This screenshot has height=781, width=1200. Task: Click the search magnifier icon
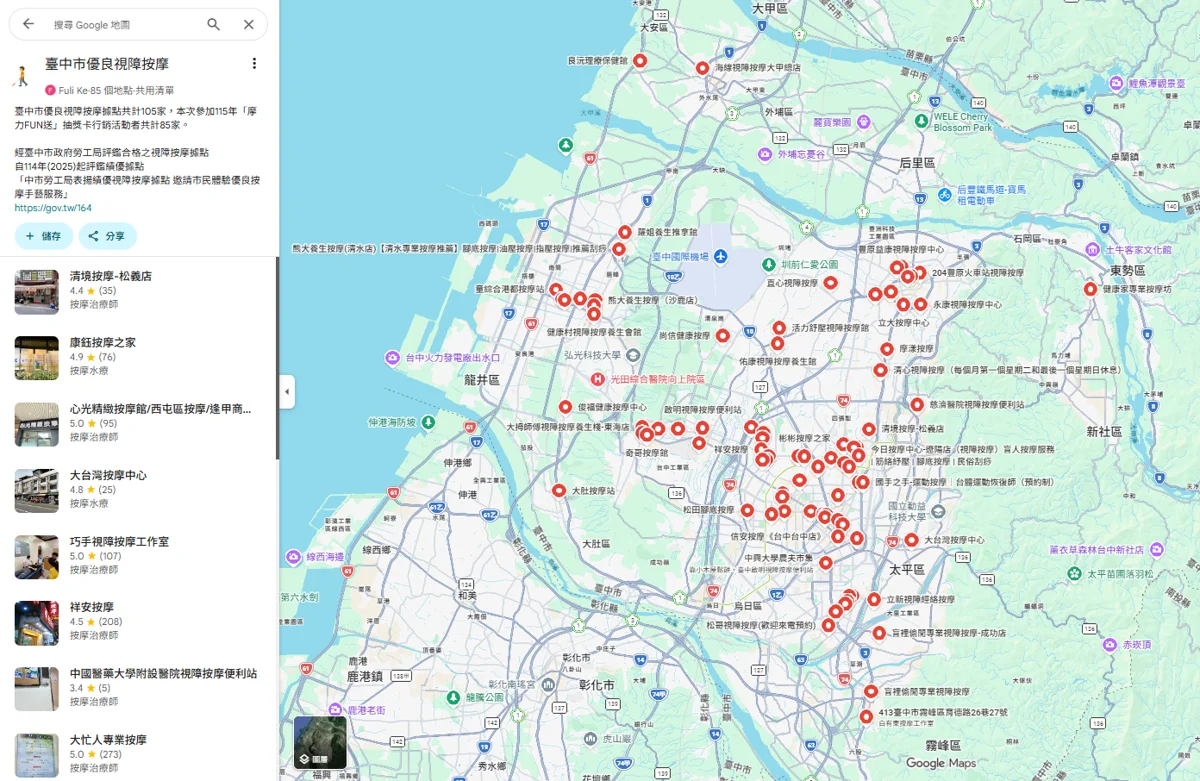click(214, 24)
